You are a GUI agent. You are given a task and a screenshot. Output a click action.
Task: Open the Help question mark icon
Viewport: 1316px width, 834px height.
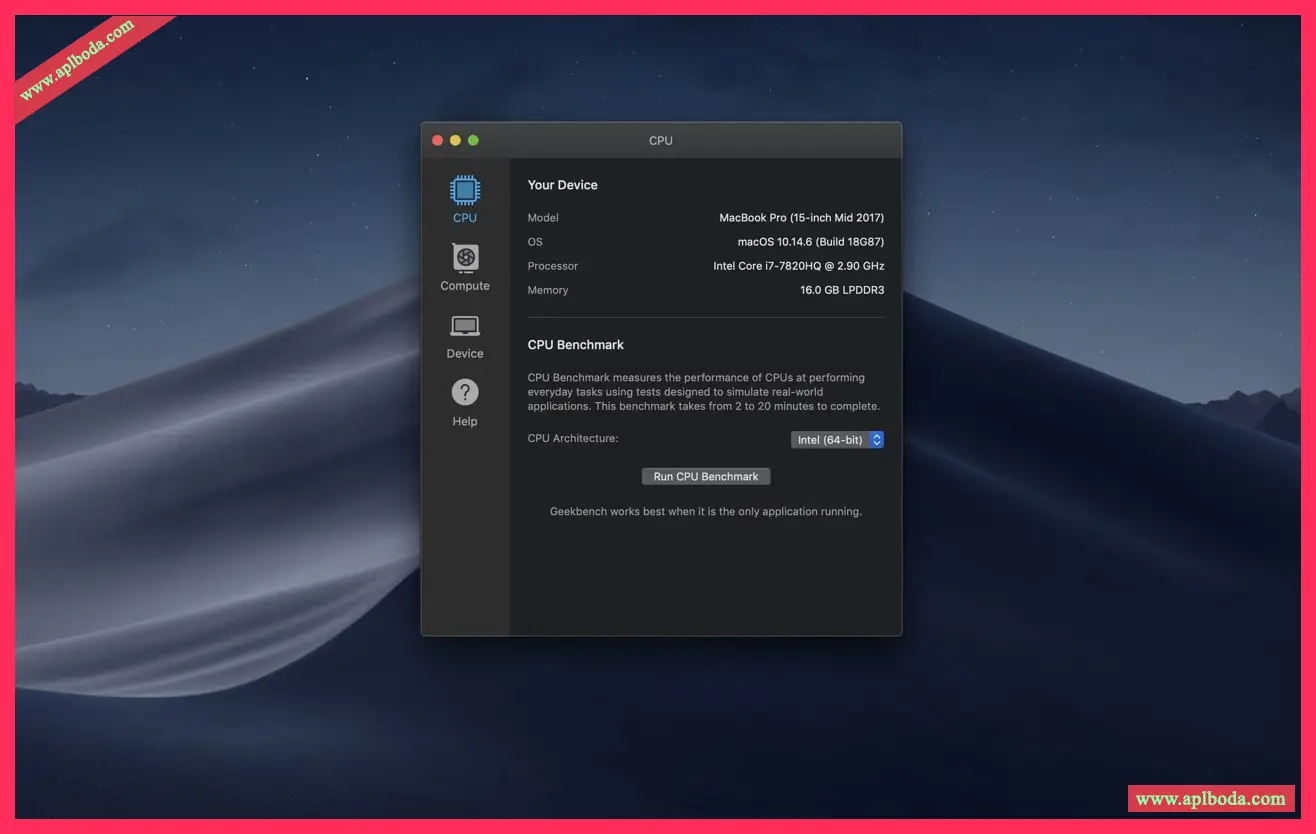pos(465,392)
